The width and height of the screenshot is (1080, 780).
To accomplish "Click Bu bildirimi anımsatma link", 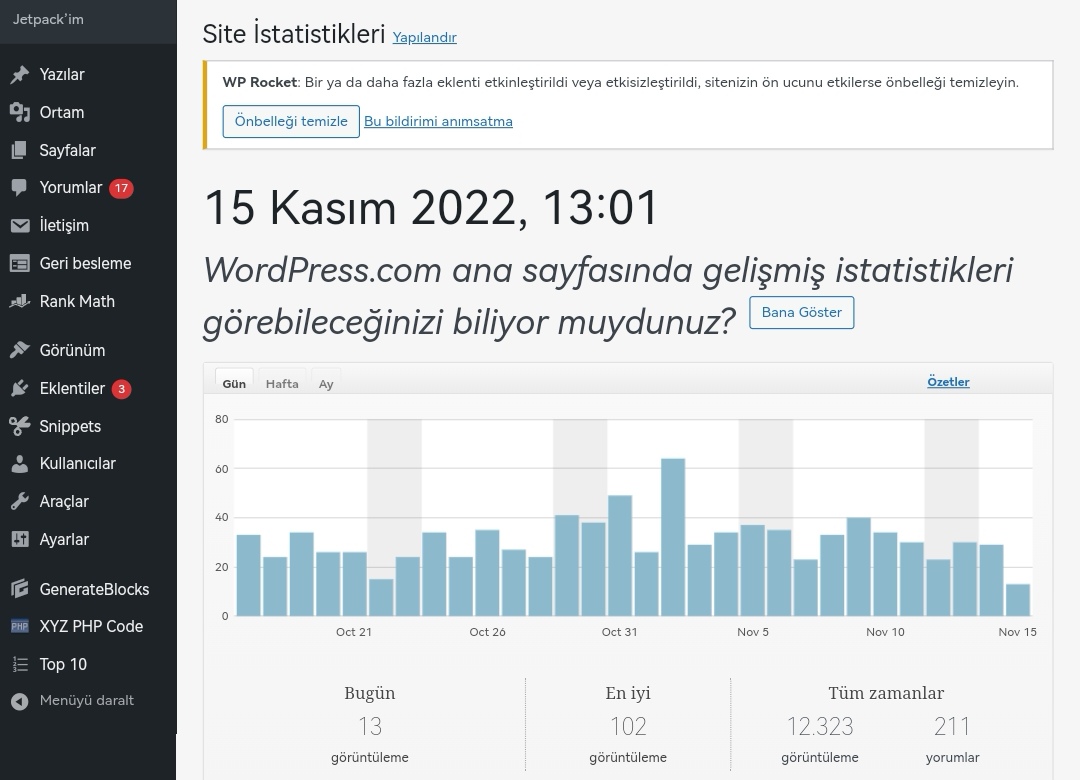I will (x=438, y=121).
